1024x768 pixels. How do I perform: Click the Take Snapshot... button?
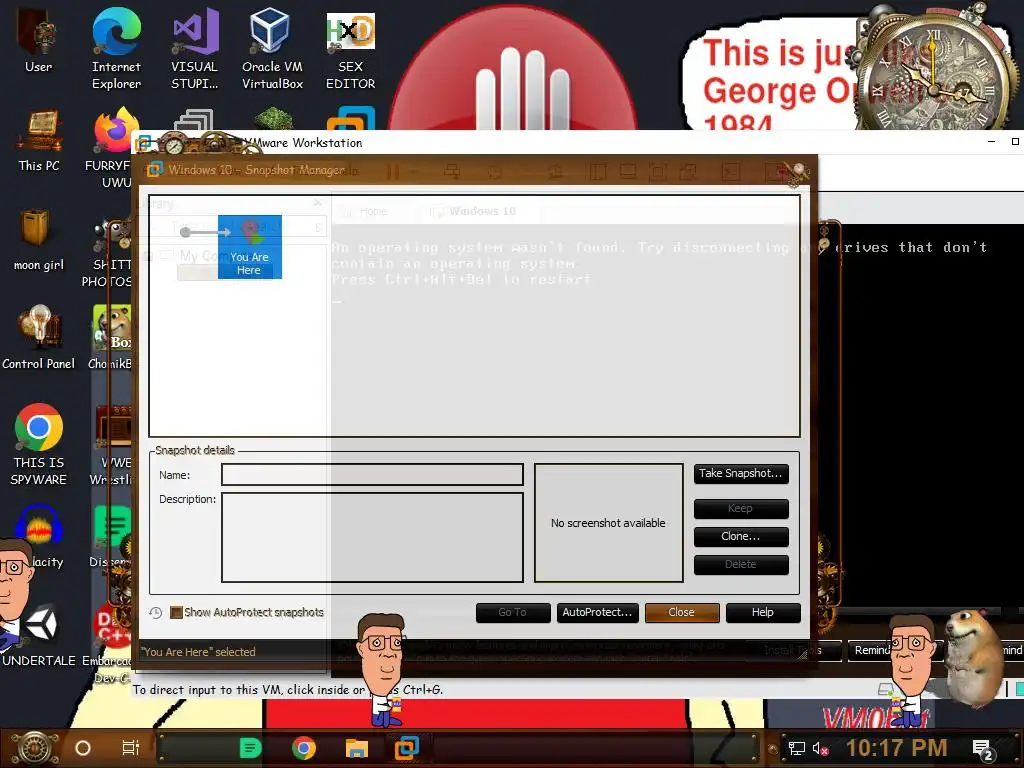pyautogui.click(x=741, y=473)
